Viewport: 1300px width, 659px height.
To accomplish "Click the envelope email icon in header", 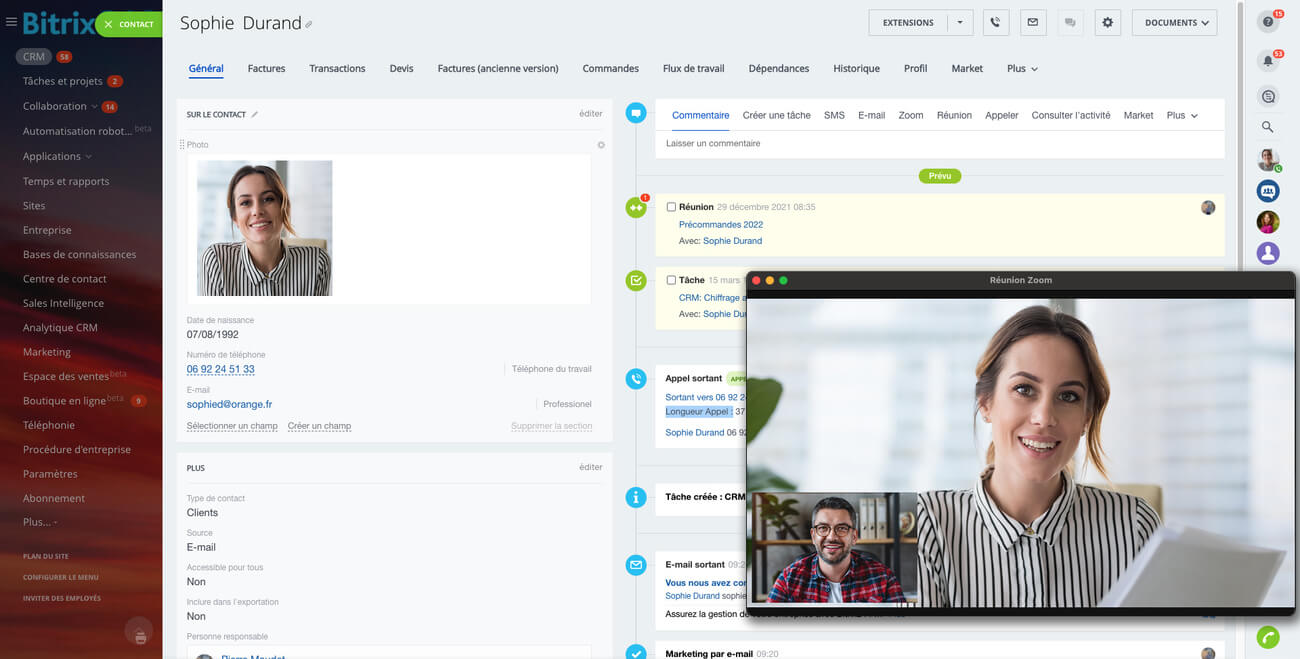I will (x=1032, y=23).
